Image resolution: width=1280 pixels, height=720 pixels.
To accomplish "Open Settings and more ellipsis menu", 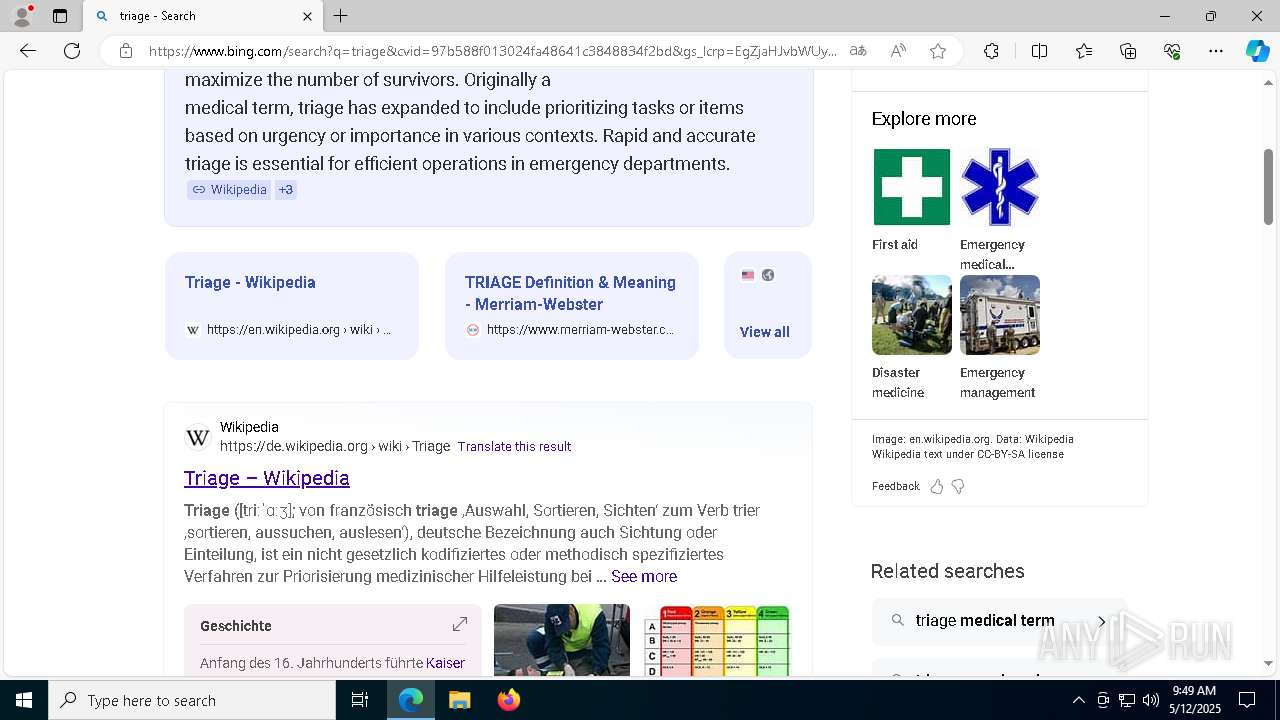I will click(1216, 51).
